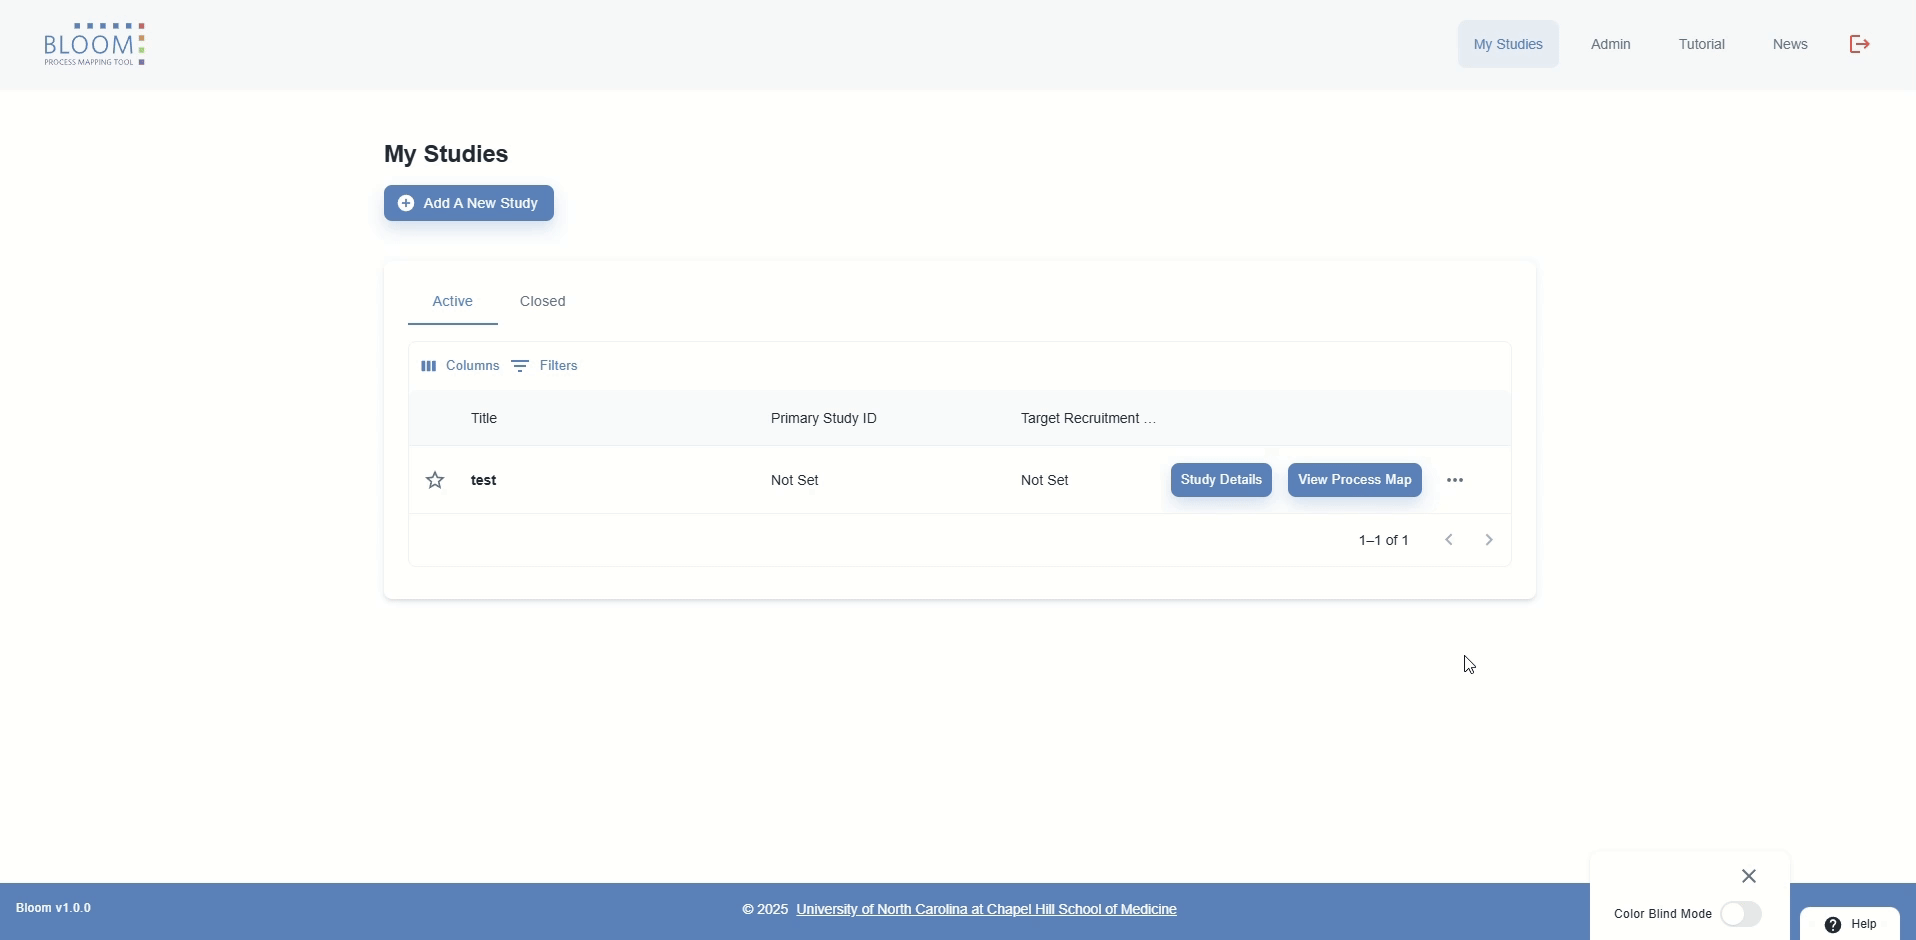Click the plus icon on Add A New Study
The width and height of the screenshot is (1916, 940).
tap(406, 203)
